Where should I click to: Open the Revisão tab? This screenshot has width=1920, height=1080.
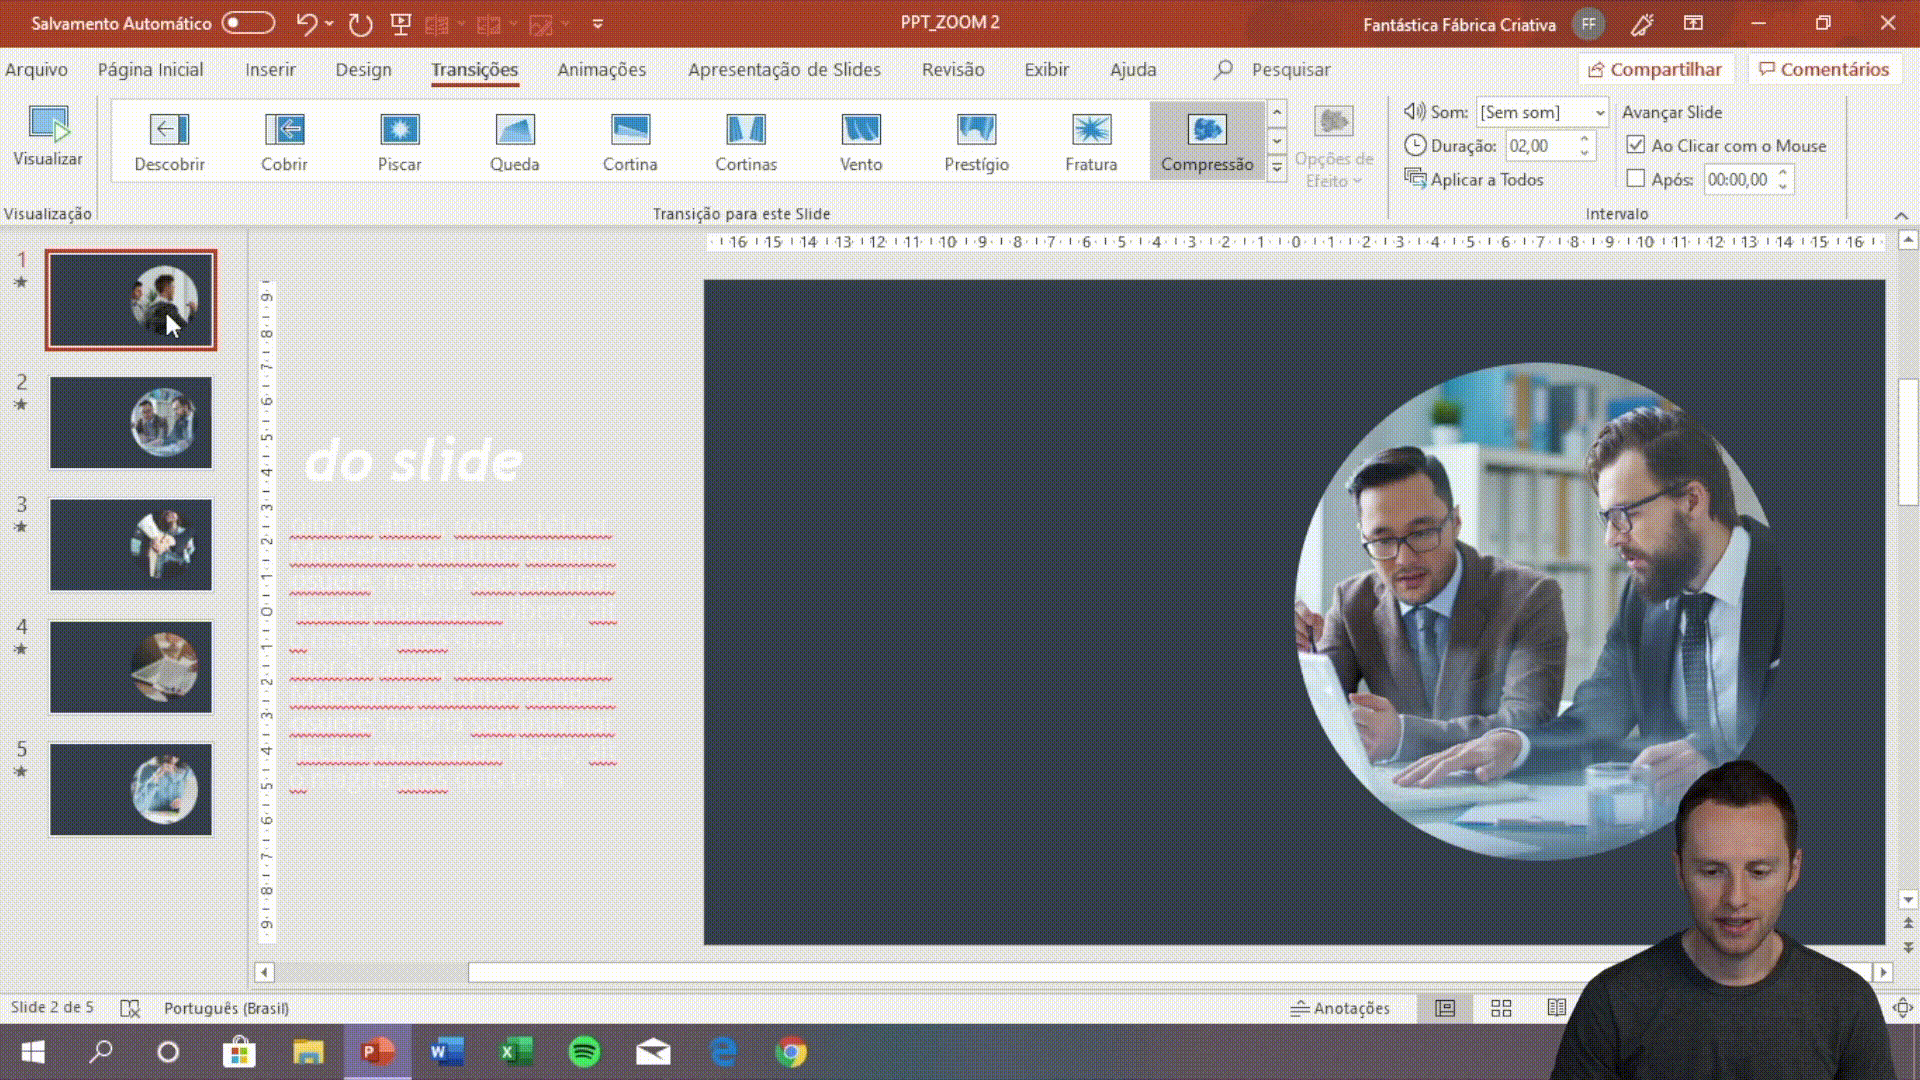[953, 69]
